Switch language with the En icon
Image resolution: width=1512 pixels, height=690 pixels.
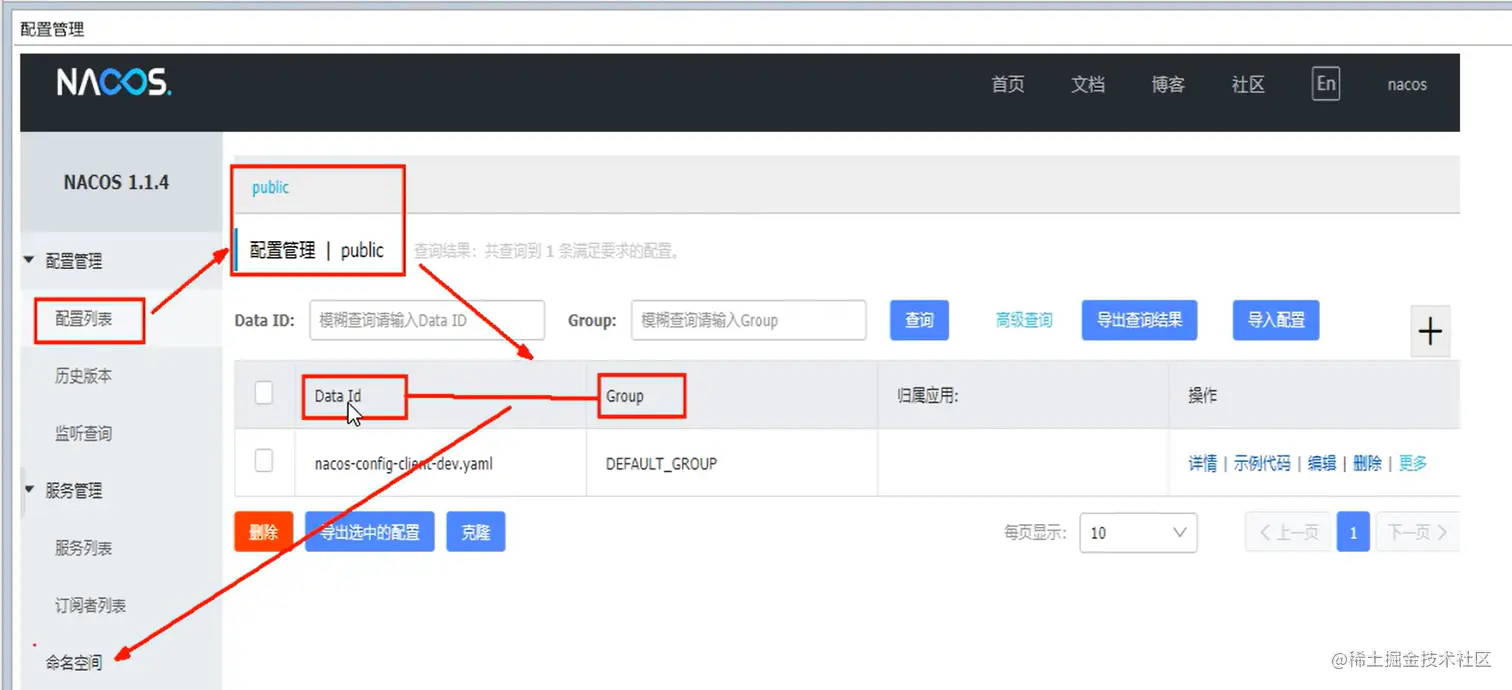[1326, 83]
